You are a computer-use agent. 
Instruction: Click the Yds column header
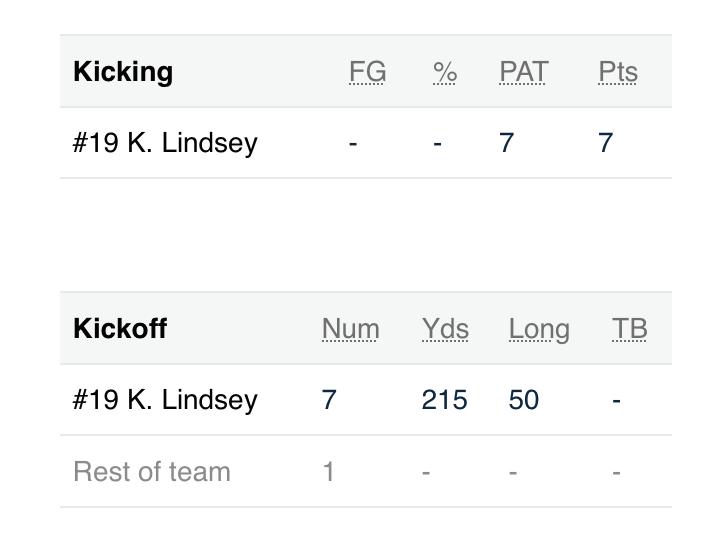pos(445,329)
